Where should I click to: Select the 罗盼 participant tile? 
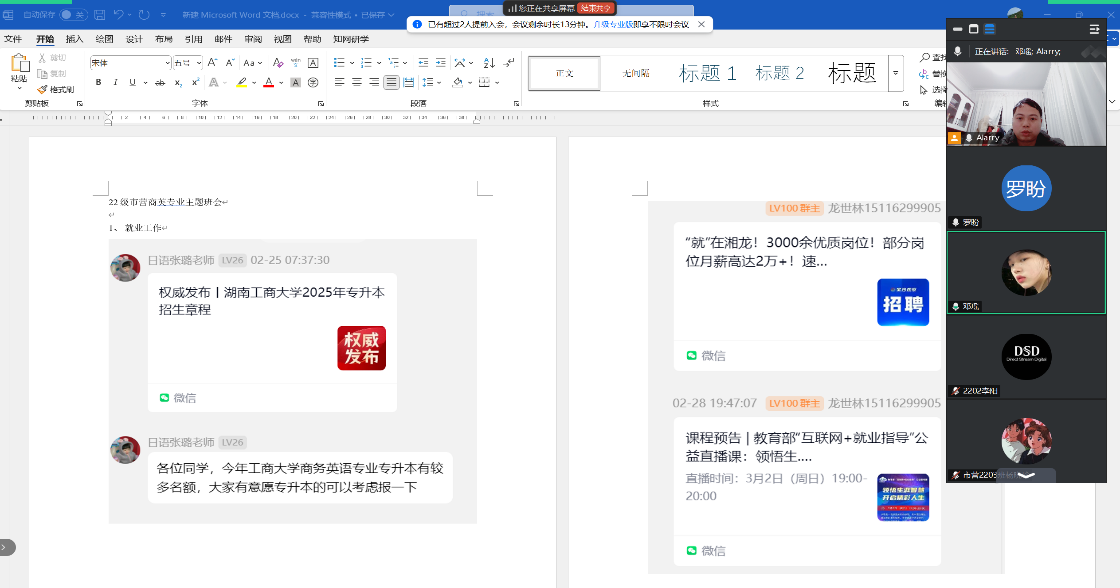point(1026,189)
